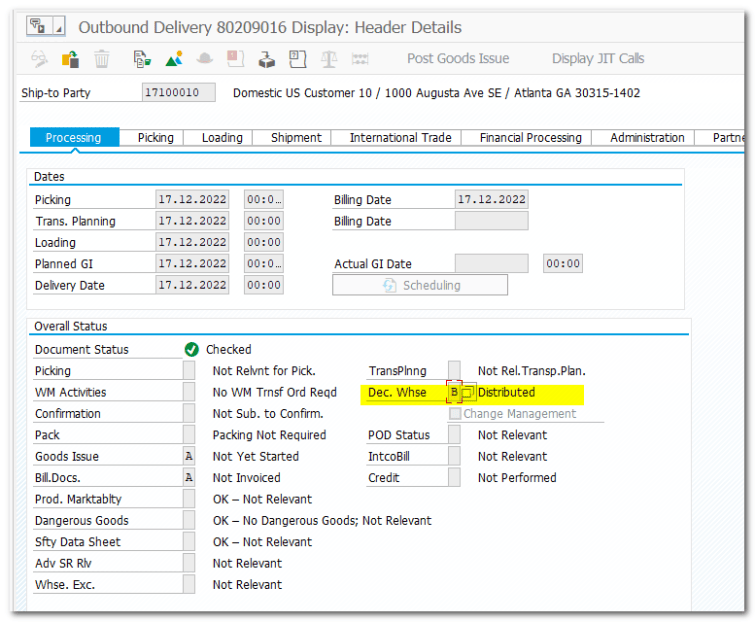The image size is (755, 622).
Task: Click the Dec. Whse value help icon
Action: click(x=468, y=392)
